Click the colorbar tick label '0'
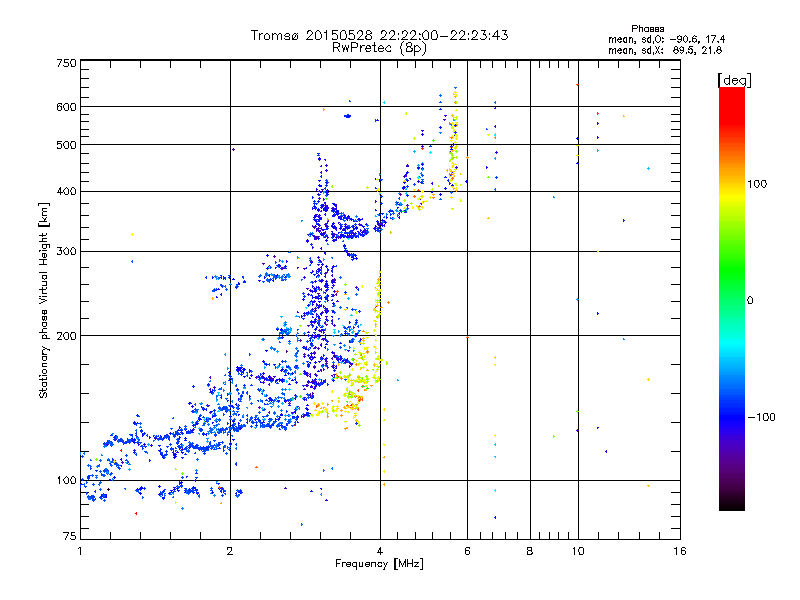This screenshot has height=600, width=800. coord(750,300)
